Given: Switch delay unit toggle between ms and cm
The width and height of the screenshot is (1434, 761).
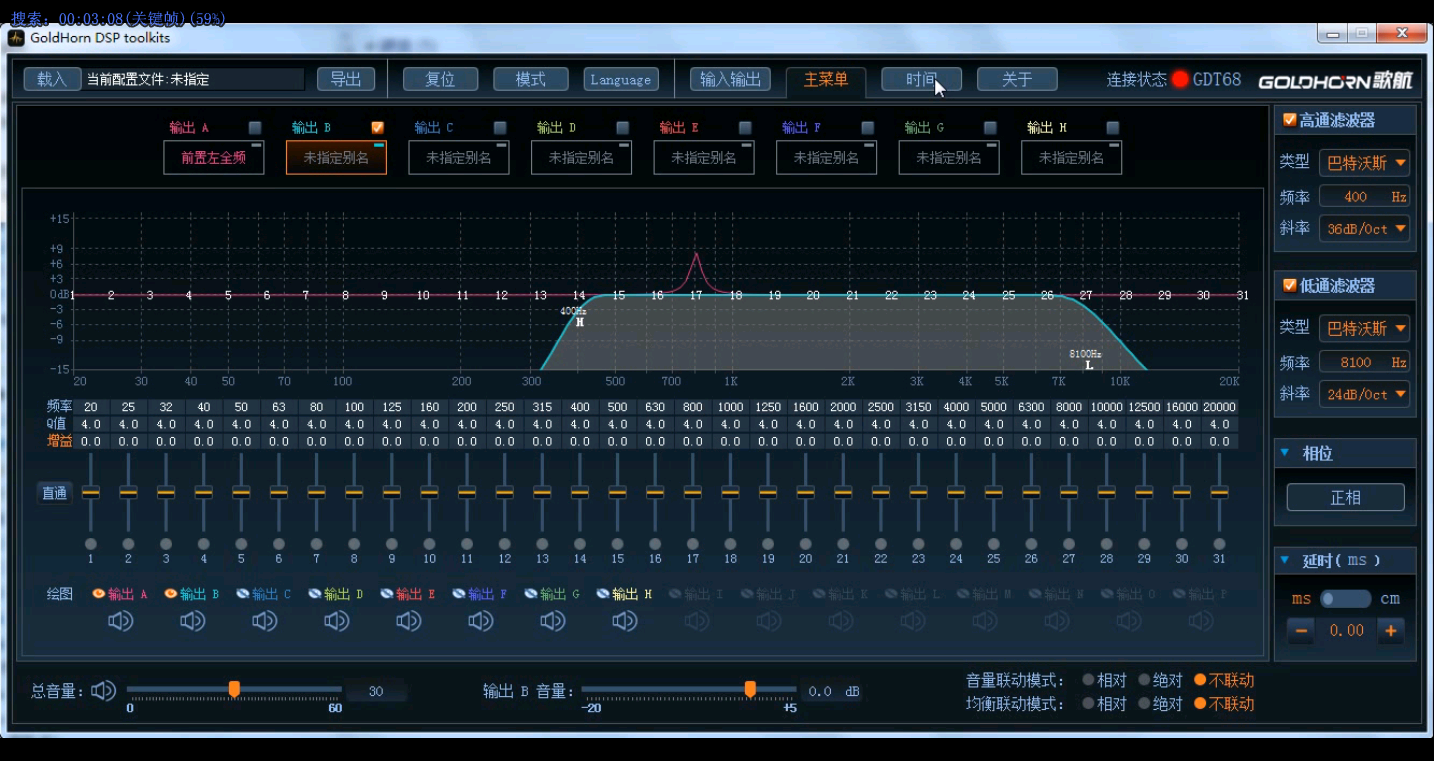Looking at the screenshot, I should (x=1345, y=599).
